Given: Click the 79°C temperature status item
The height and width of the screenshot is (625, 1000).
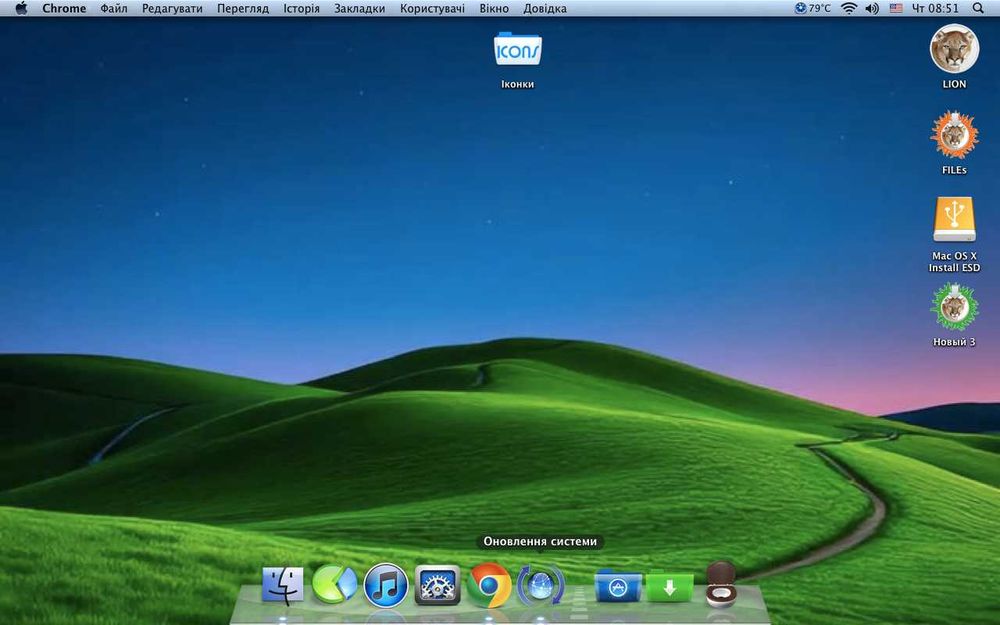Looking at the screenshot, I should pyautogui.click(x=812, y=8).
